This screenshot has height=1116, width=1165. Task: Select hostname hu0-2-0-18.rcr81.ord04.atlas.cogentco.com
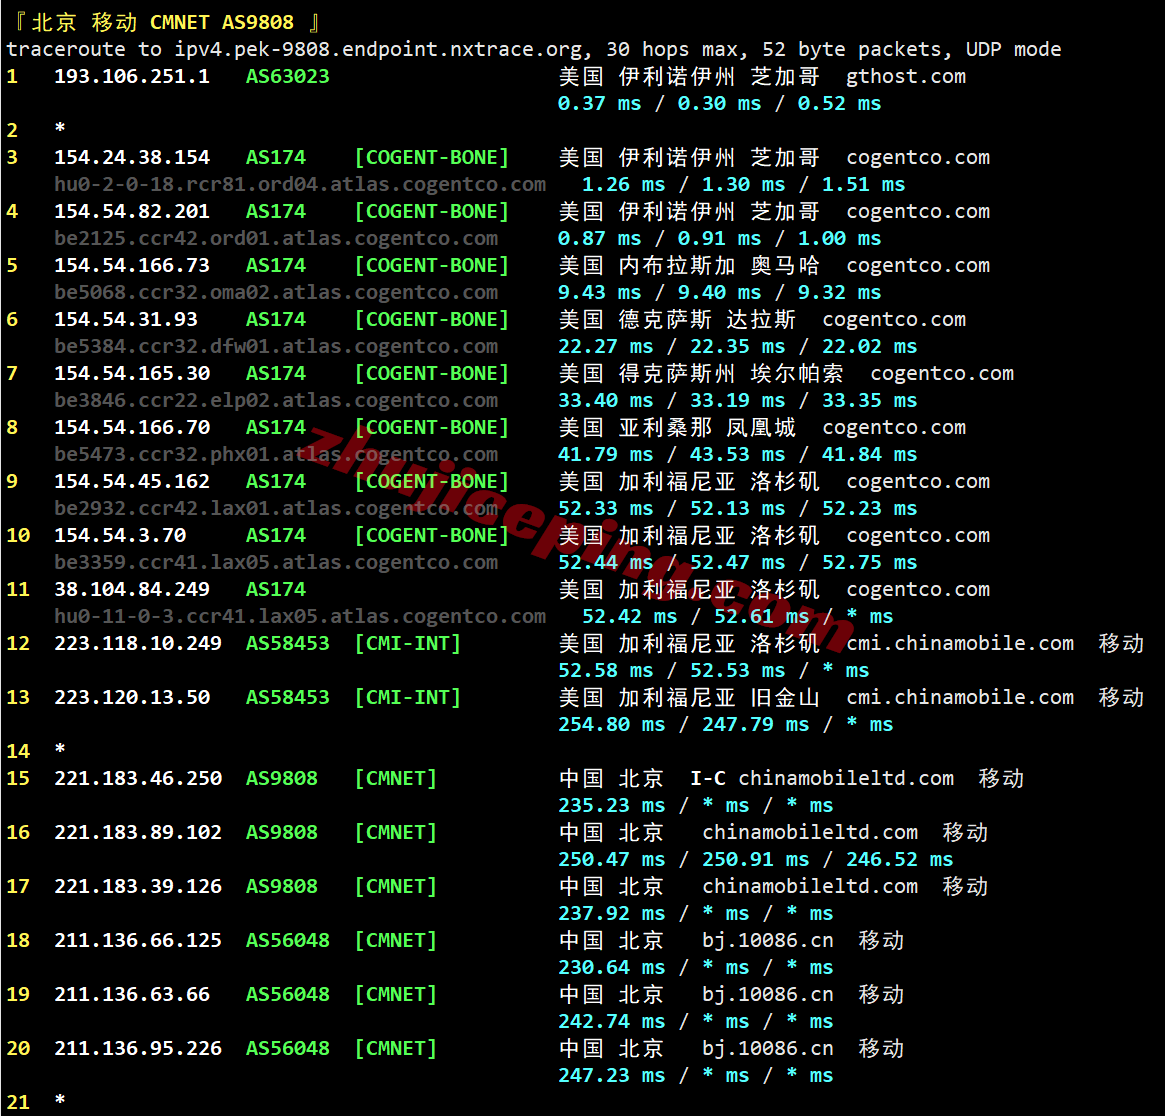[x=299, y=184]
